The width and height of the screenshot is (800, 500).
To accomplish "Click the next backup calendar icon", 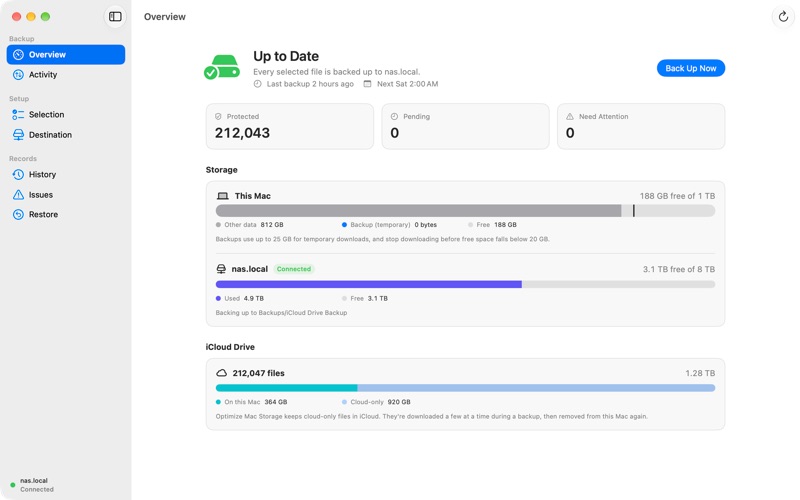I will (x=367, y=84).
